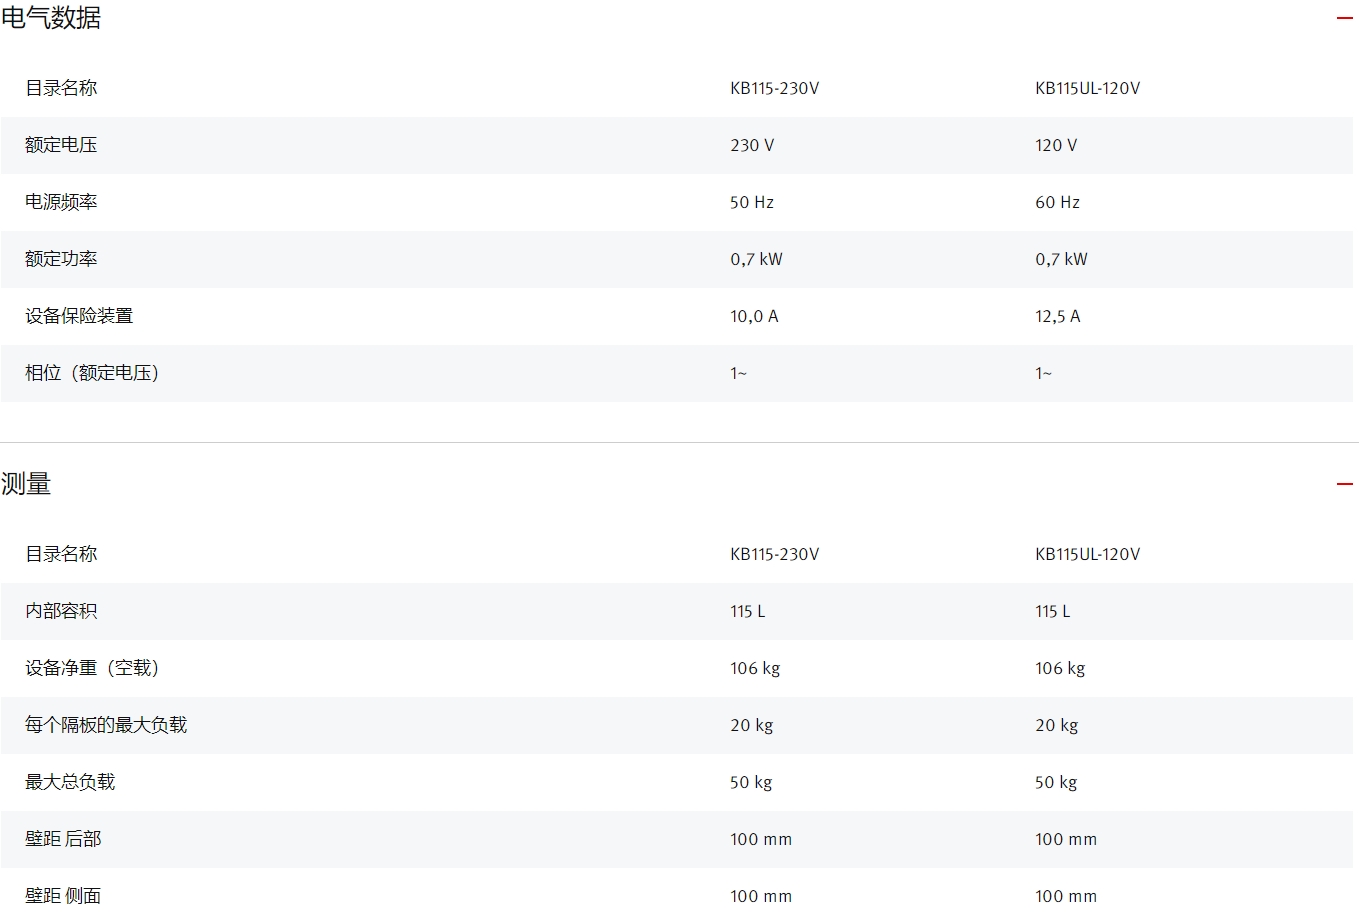Select the 1~ phase value under KB115UL-120V
The width and height of the screenshot is (1359, 914).
pyautogui.click(x=1044, y=373)
